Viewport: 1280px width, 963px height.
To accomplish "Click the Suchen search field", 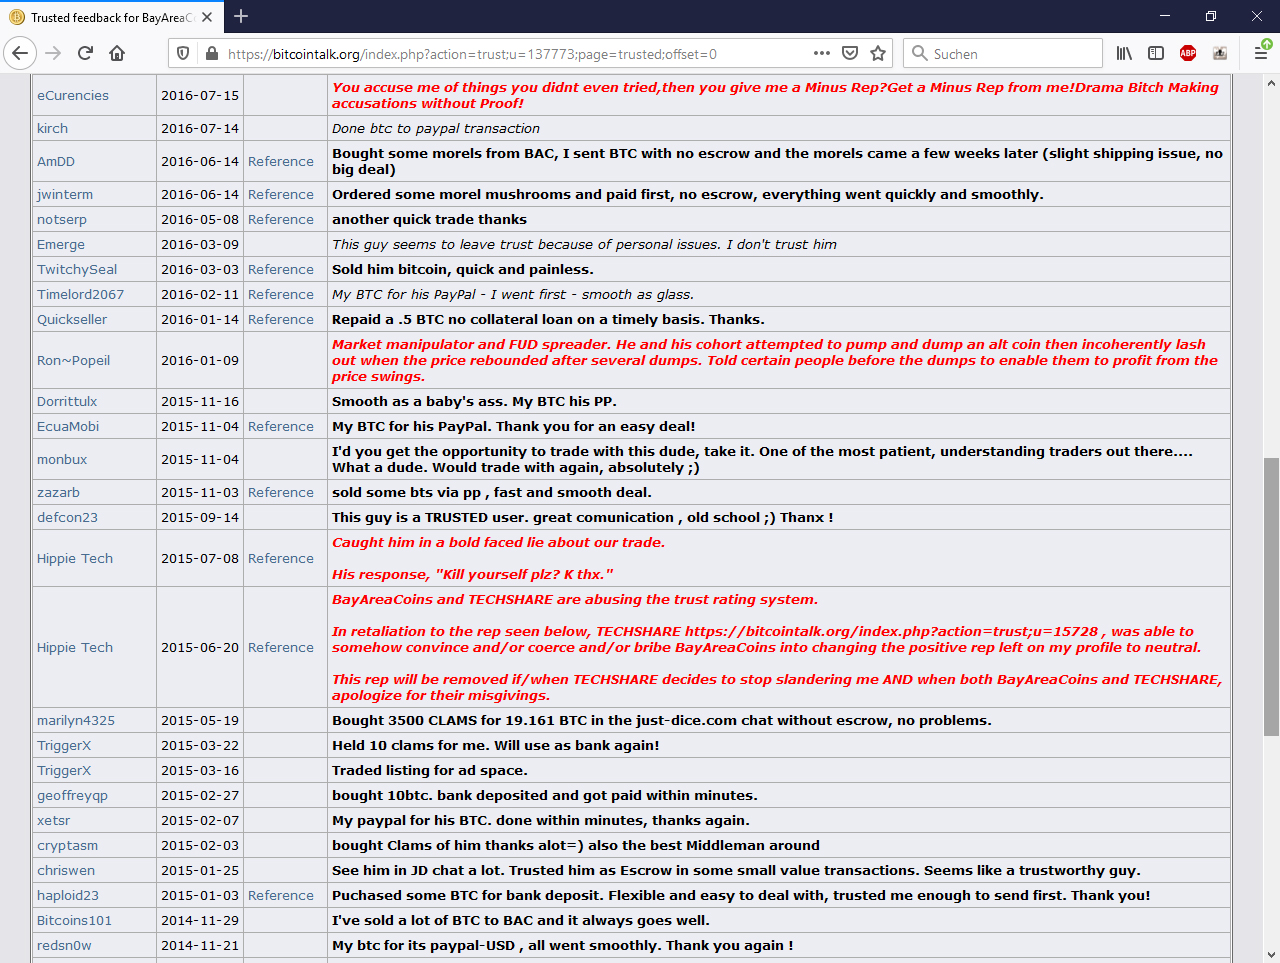I will tap(1003, 53).
